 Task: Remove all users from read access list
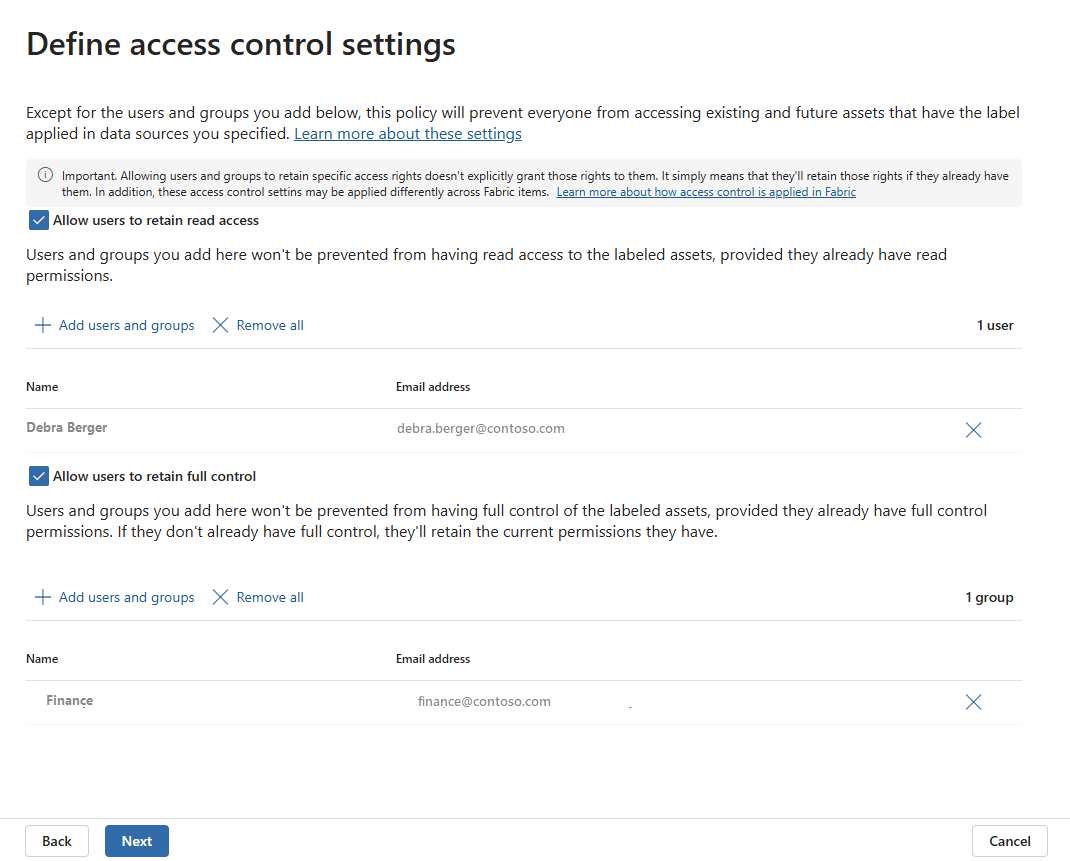258,325
